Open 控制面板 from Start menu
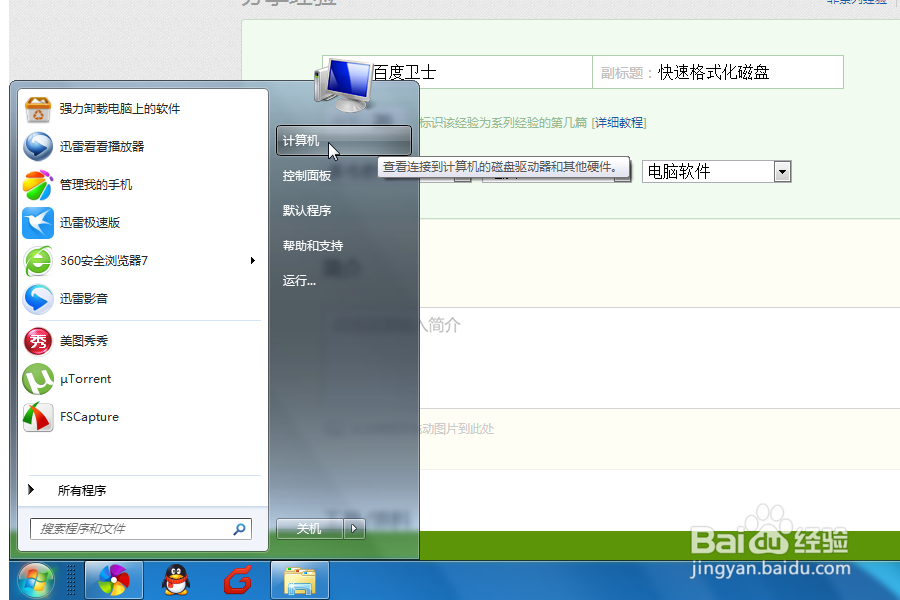900x600 pixels. click(307, 176)
